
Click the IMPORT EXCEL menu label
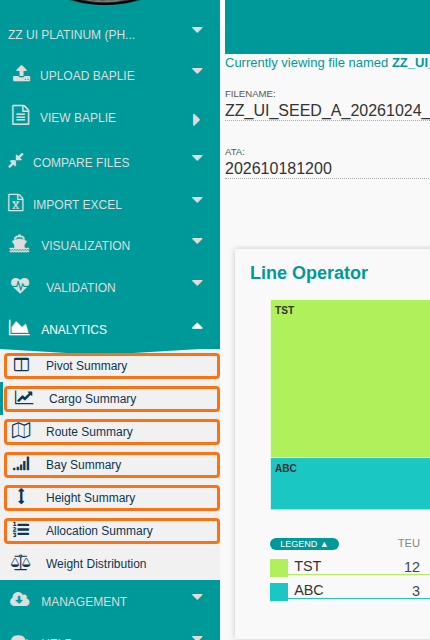[x=78, y=205]
